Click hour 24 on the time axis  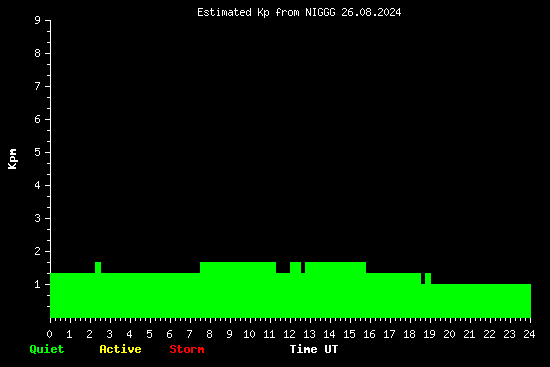[529, 334]
